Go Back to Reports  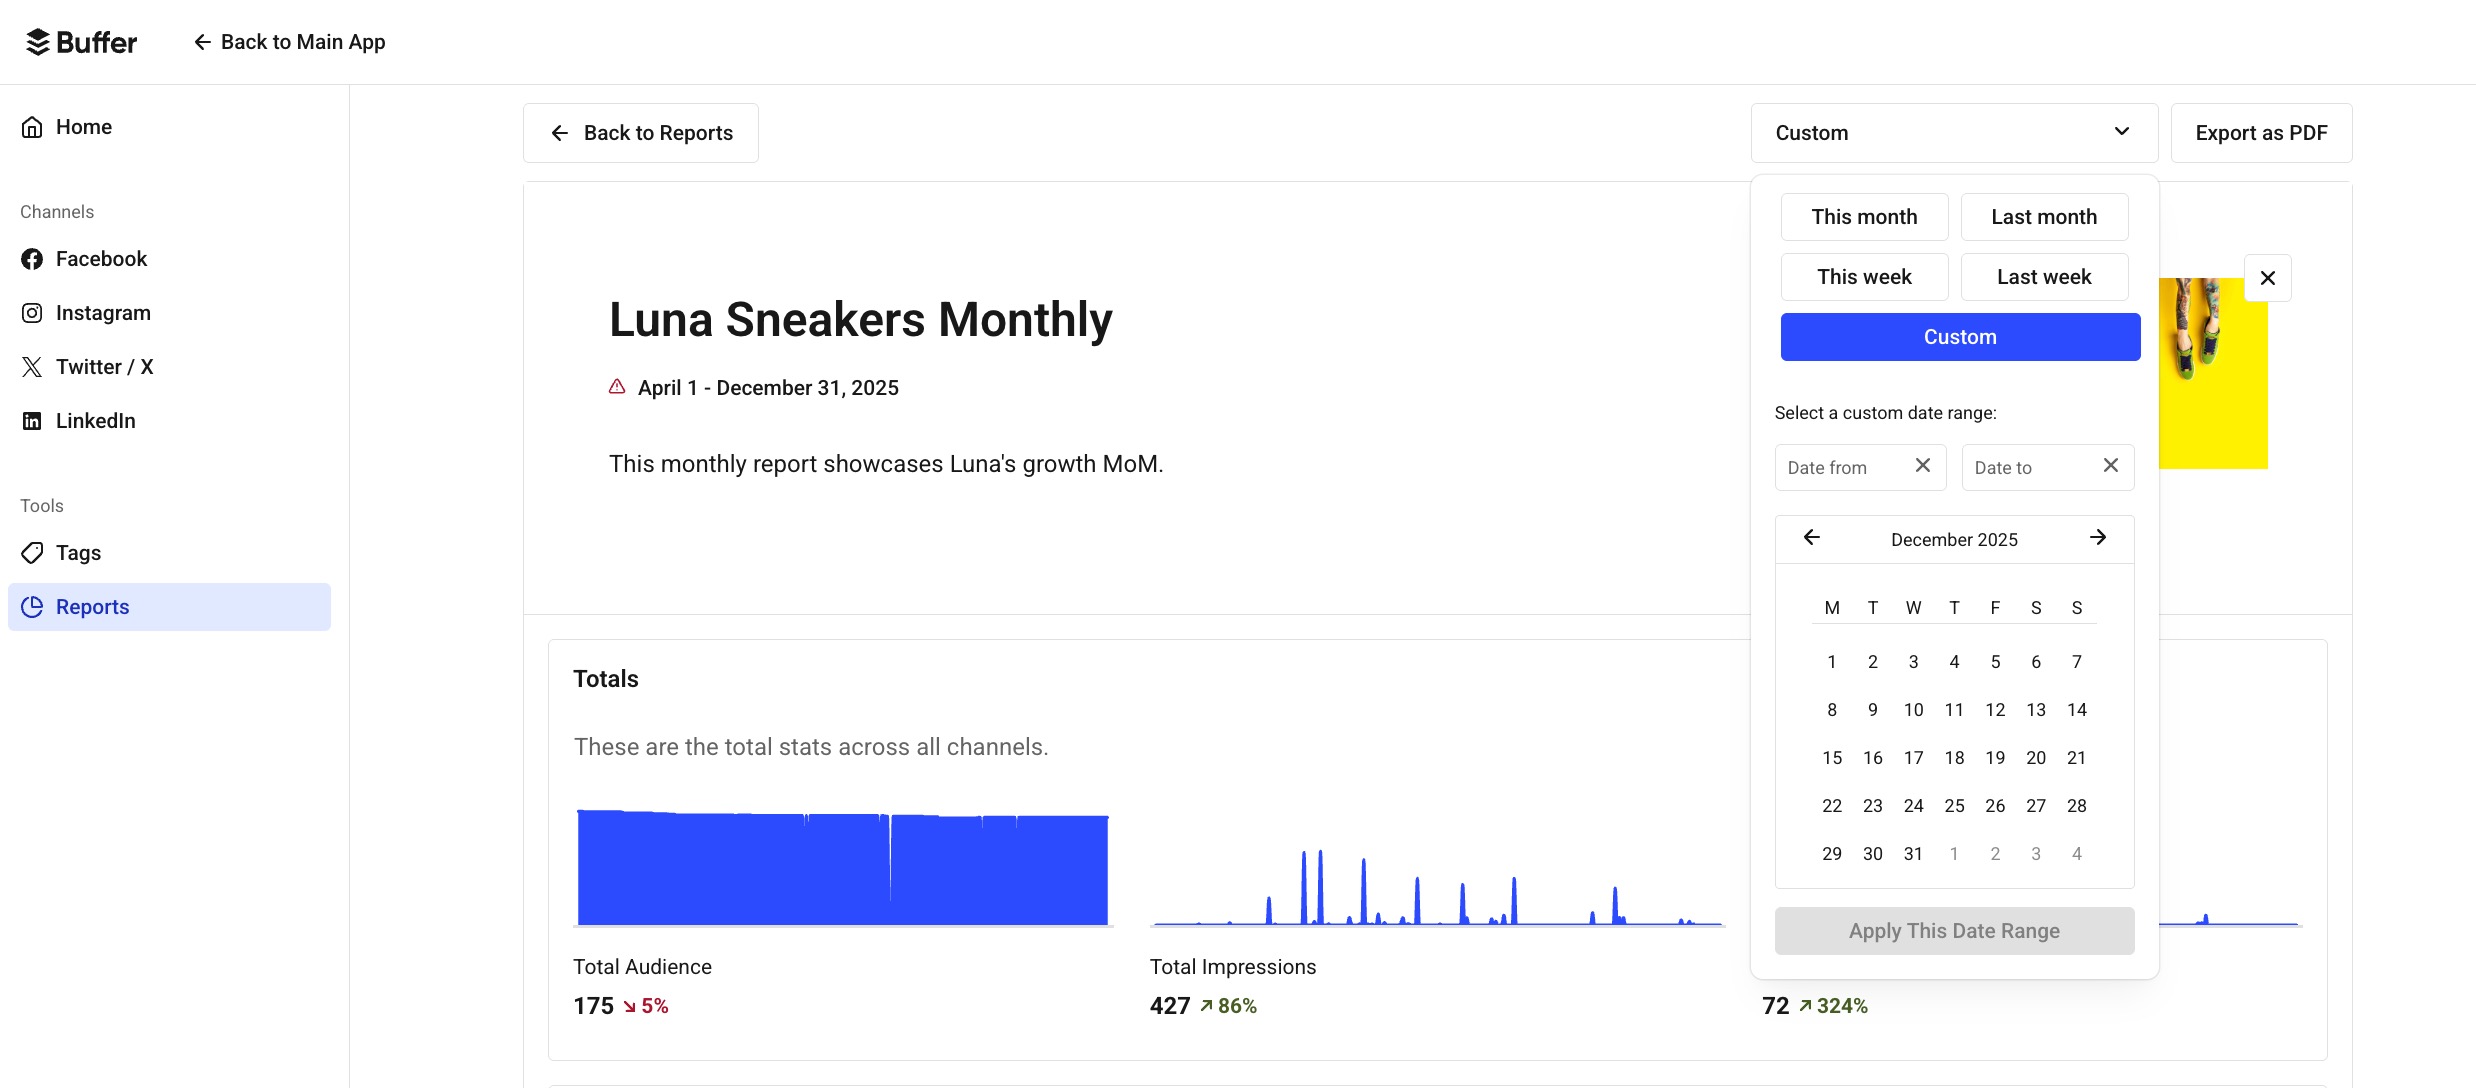coord(640,132)
